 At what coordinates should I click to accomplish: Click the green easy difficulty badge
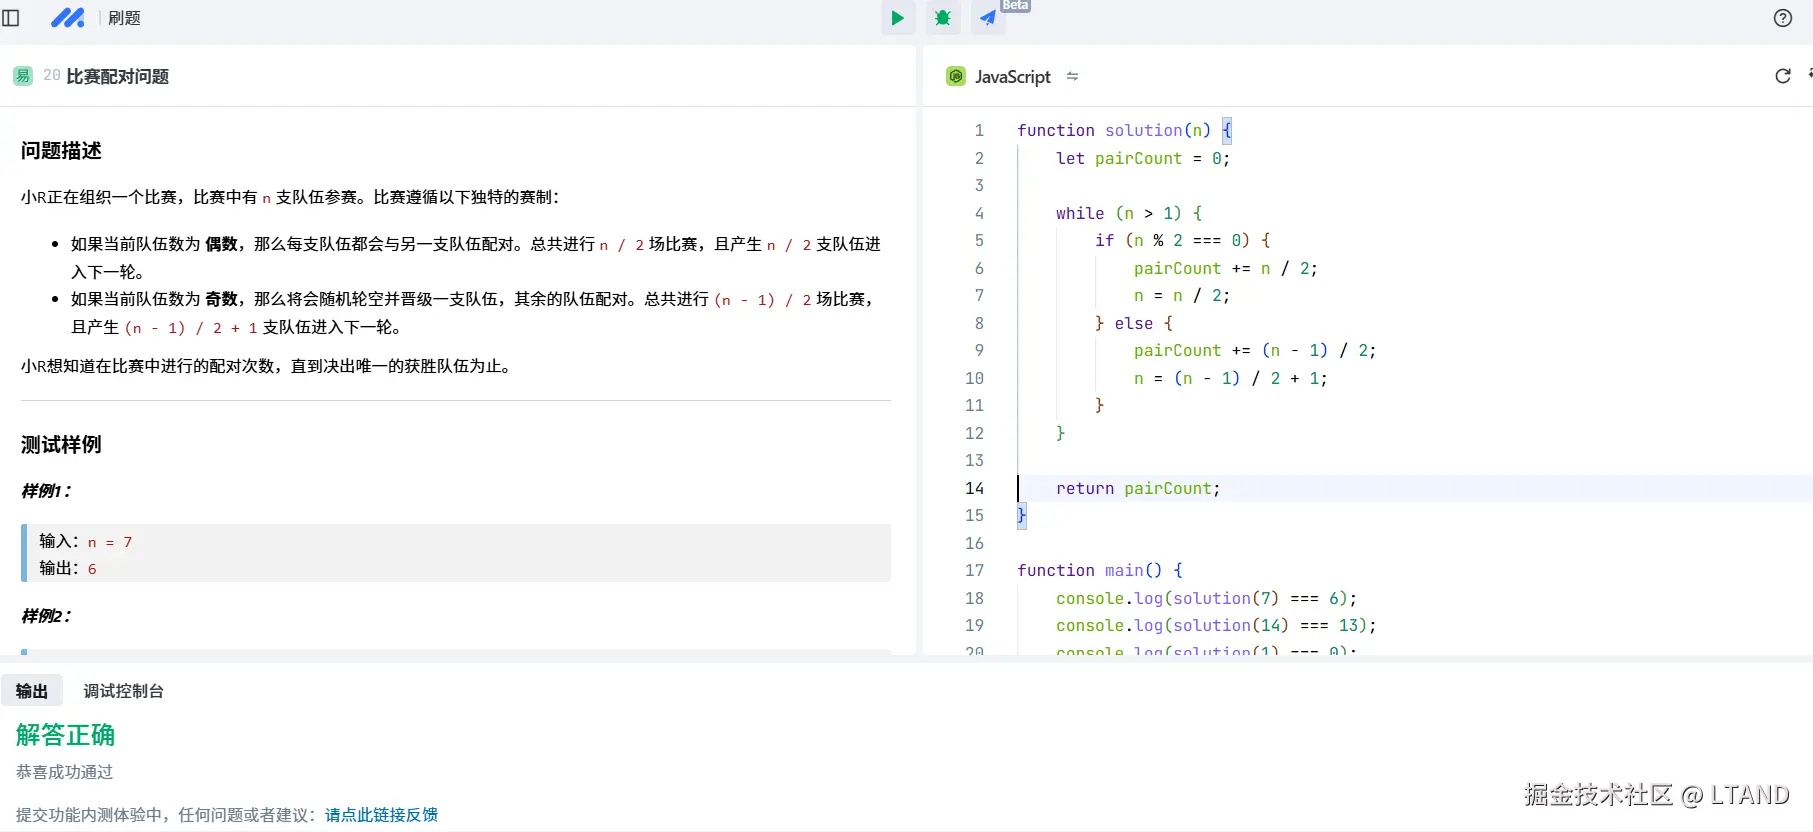click(x=23, y=76)
